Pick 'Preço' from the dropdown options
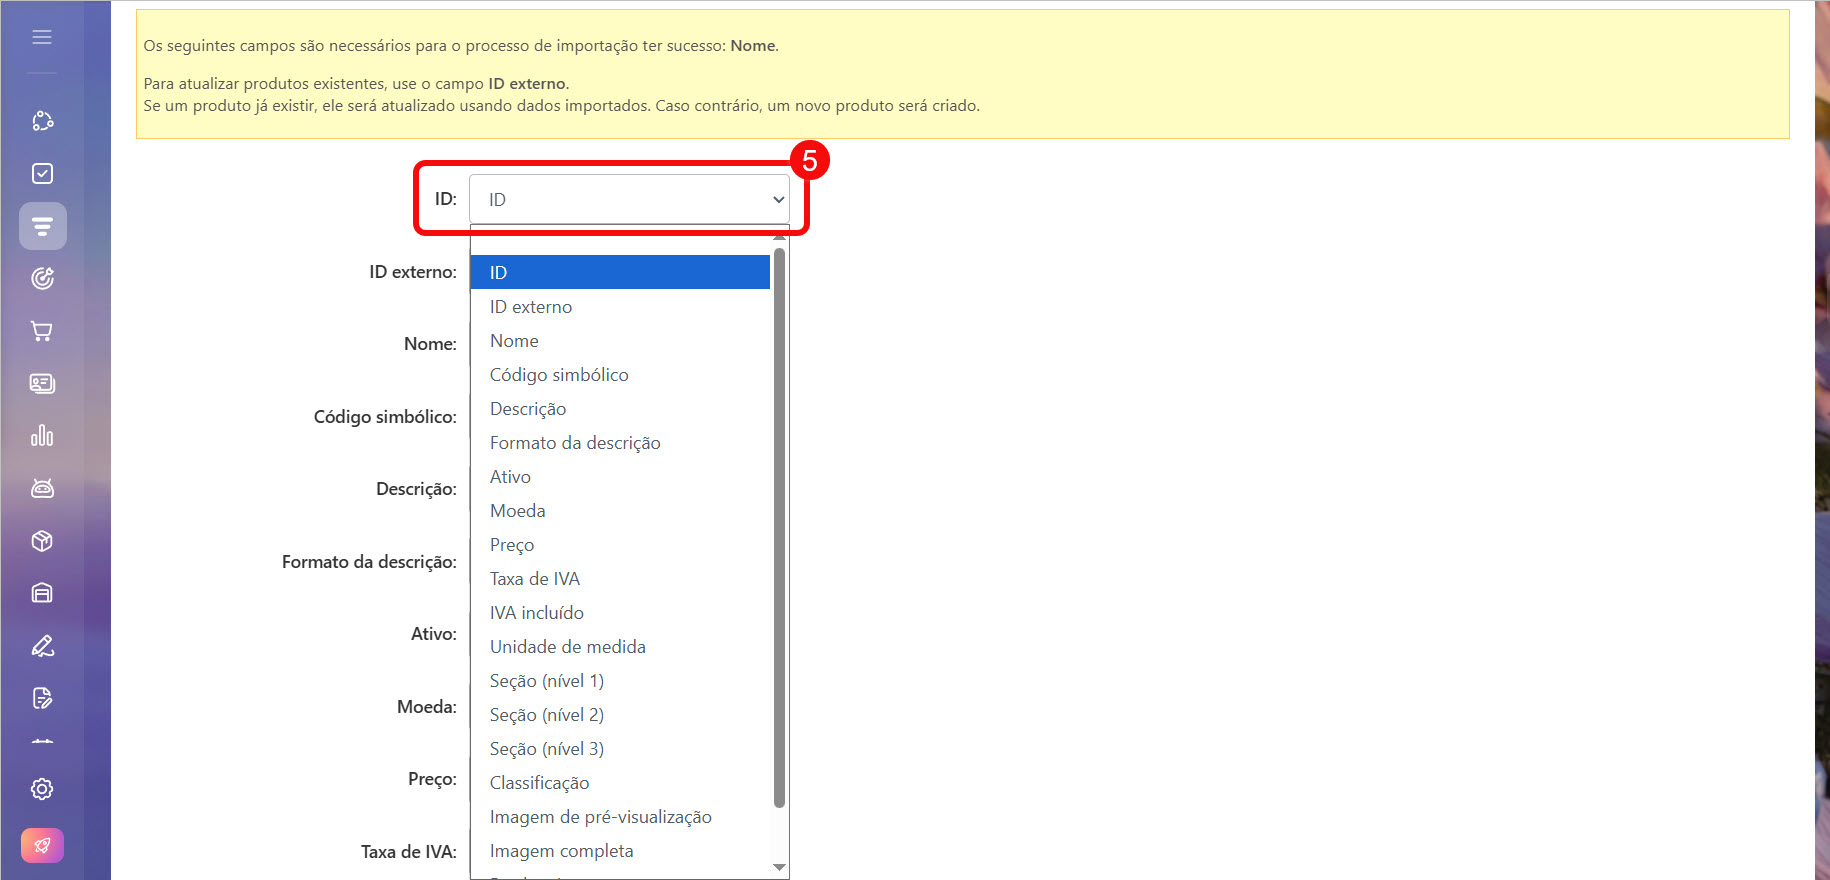The image size is (1830, 880). coord(512,545)
